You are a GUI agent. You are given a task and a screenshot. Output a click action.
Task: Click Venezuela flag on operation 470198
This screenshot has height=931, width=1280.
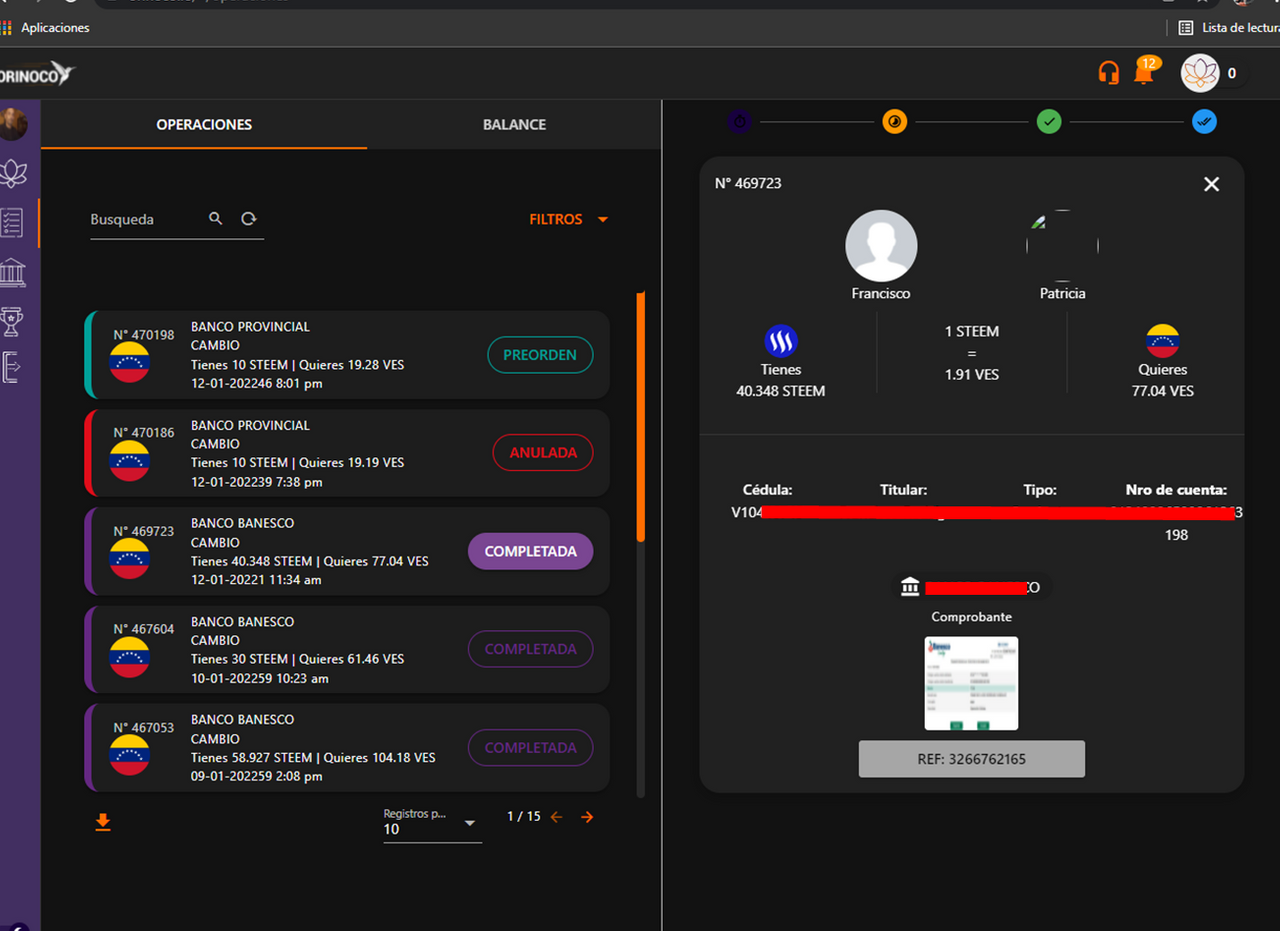coord(130,362)
